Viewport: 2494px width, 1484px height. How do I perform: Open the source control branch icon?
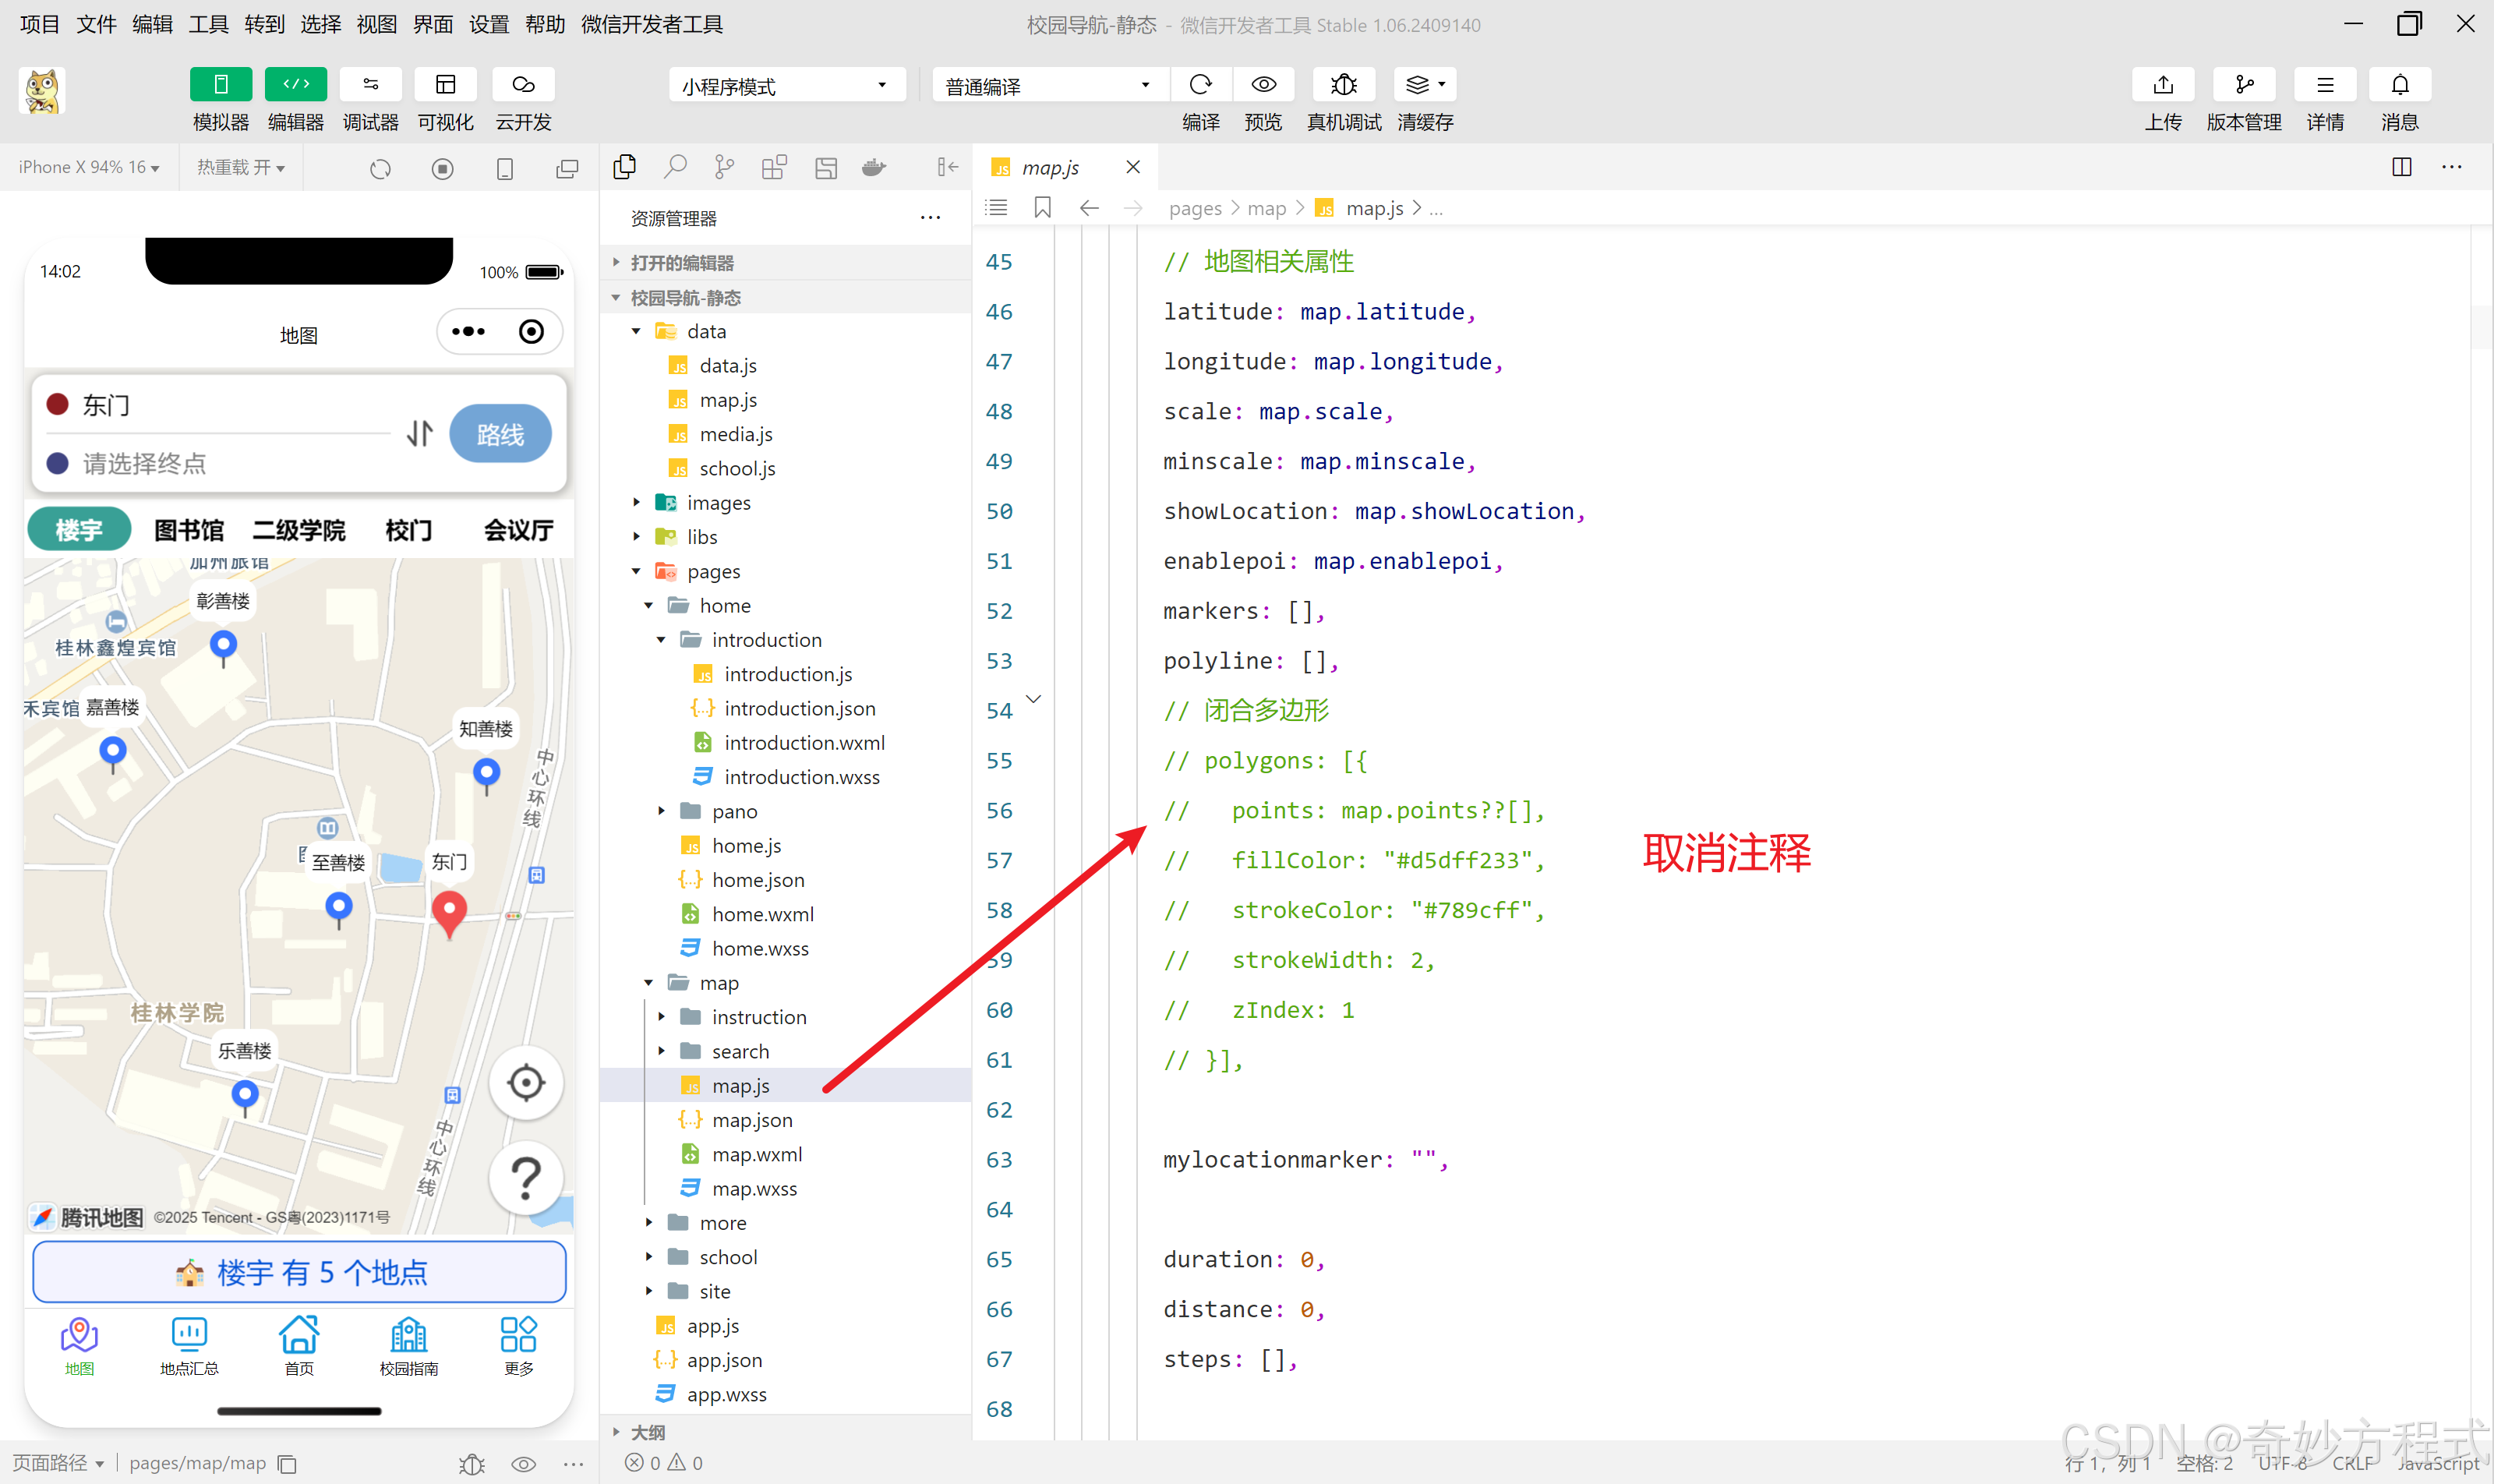[x=724, y=167]
